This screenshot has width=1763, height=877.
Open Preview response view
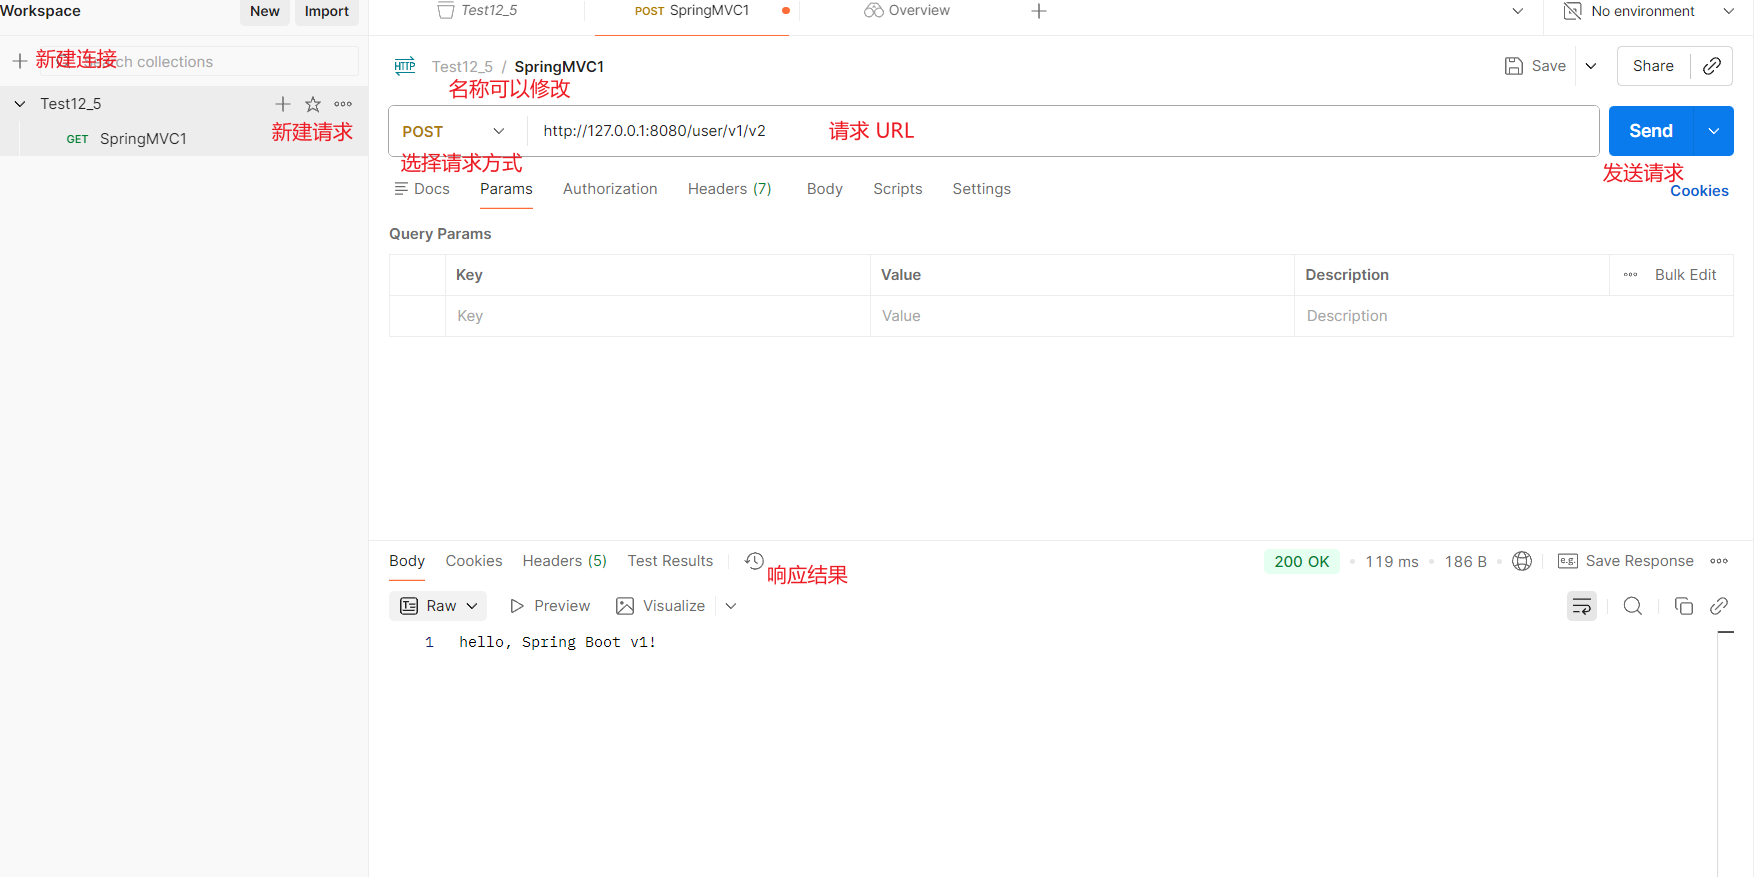(550, 606)
